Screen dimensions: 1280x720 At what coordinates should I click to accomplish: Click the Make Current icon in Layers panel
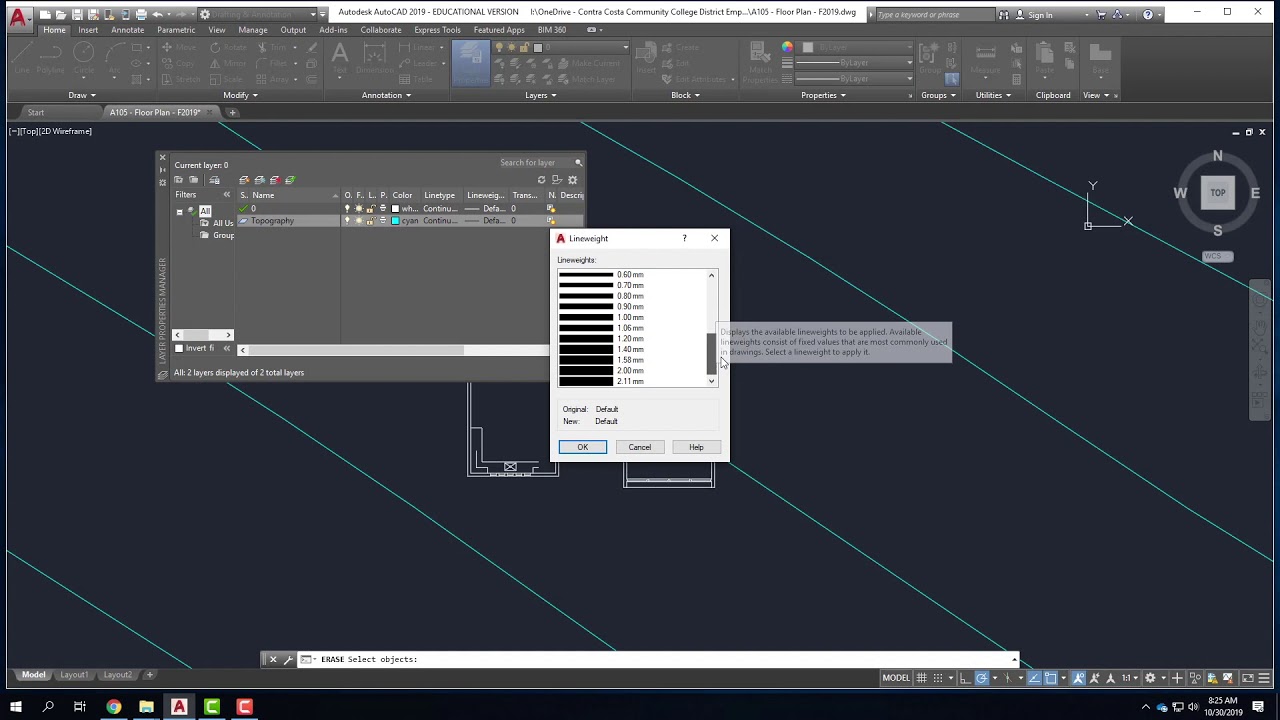(563, 64)
